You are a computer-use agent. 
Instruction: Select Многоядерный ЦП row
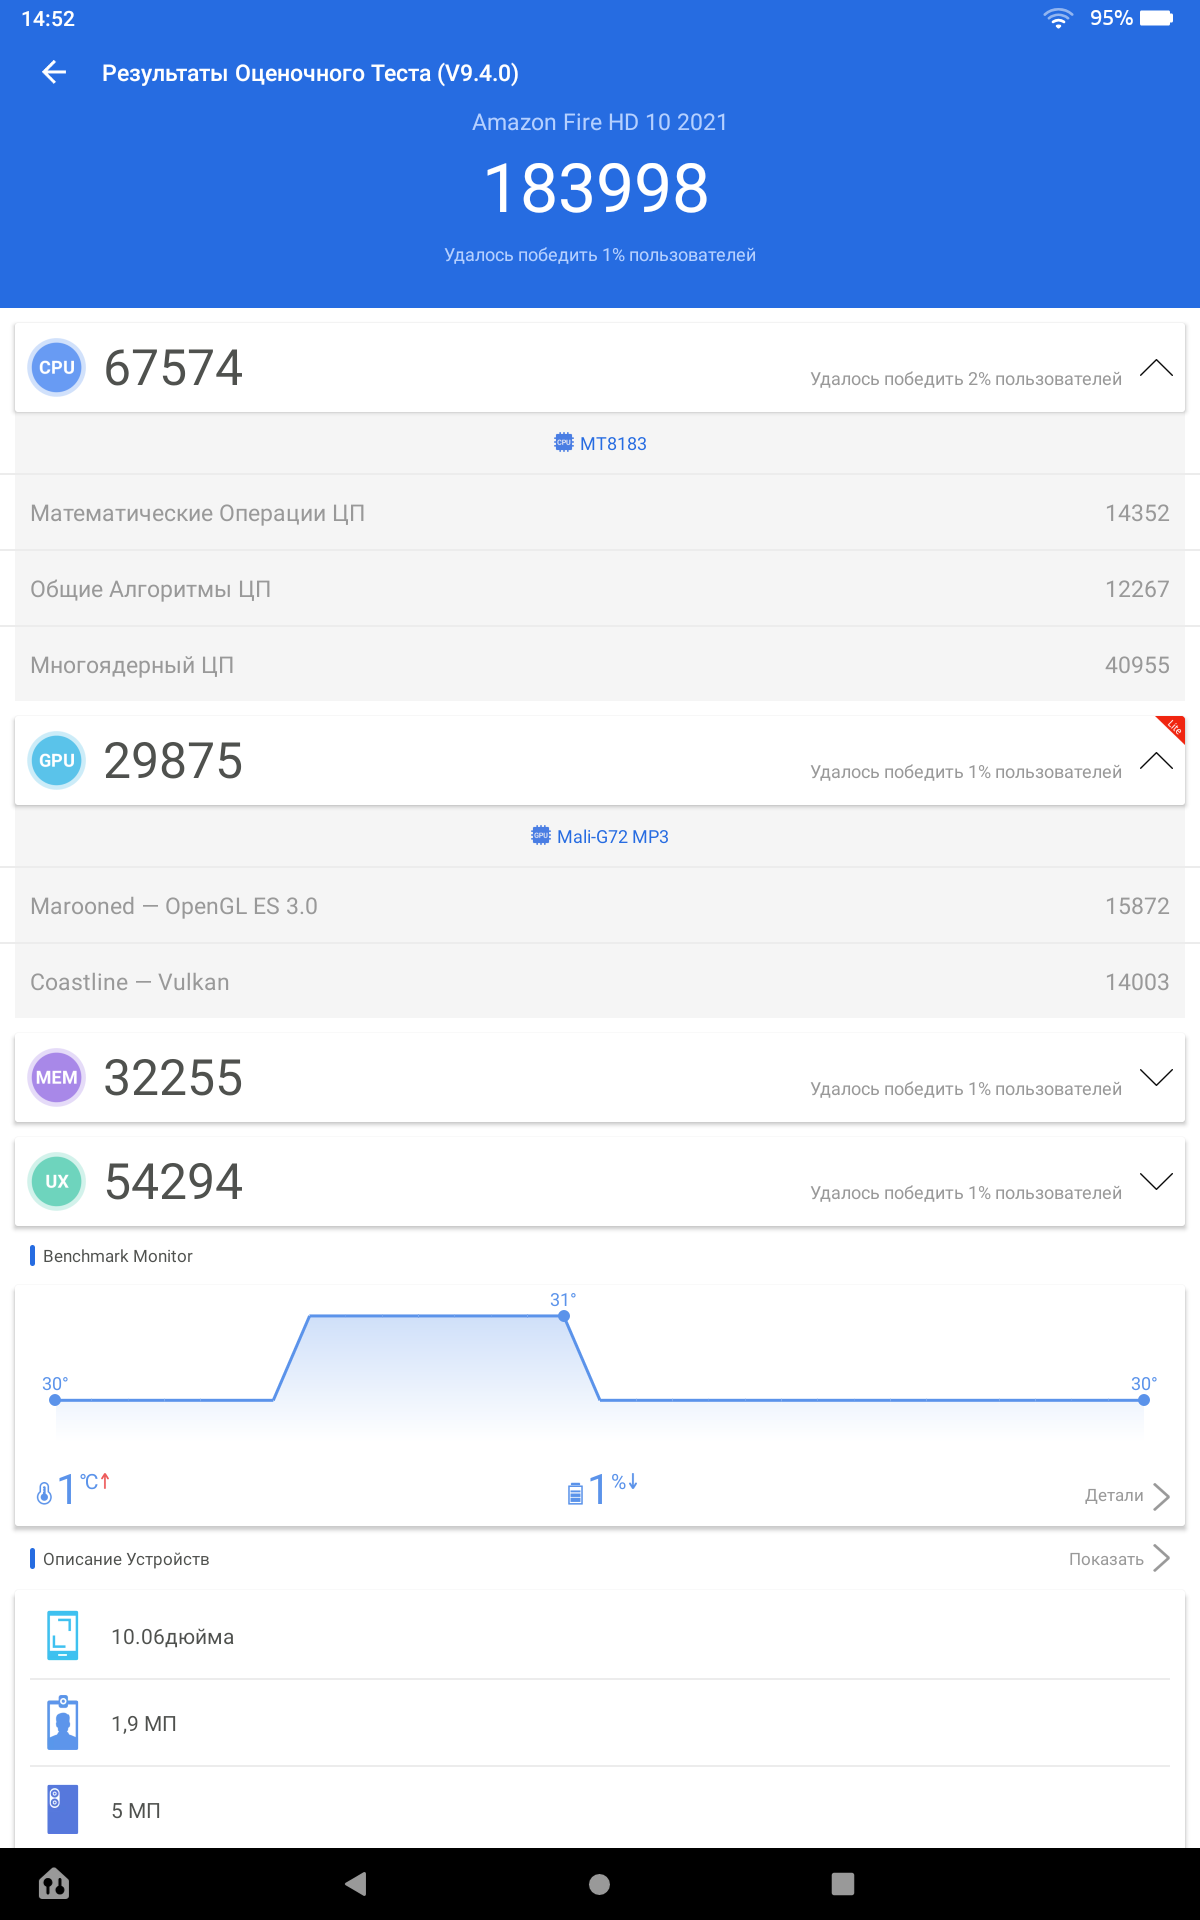(600, 665)
